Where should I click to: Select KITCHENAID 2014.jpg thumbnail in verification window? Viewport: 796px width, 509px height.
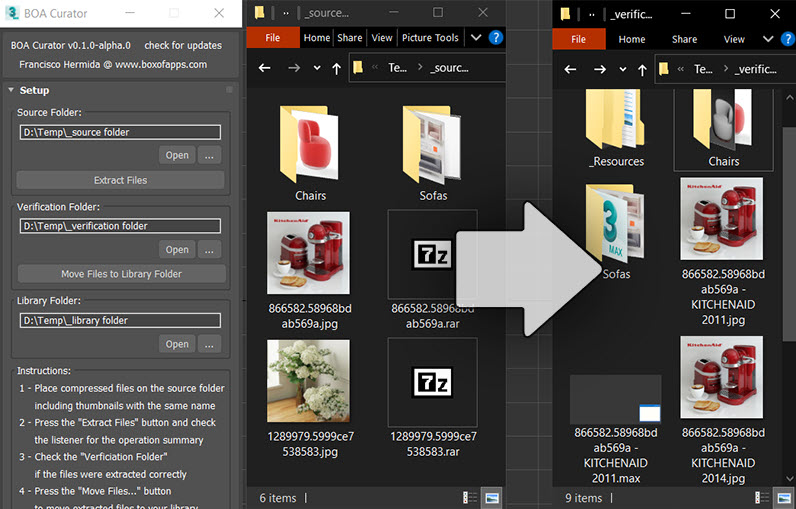(721, 377)
